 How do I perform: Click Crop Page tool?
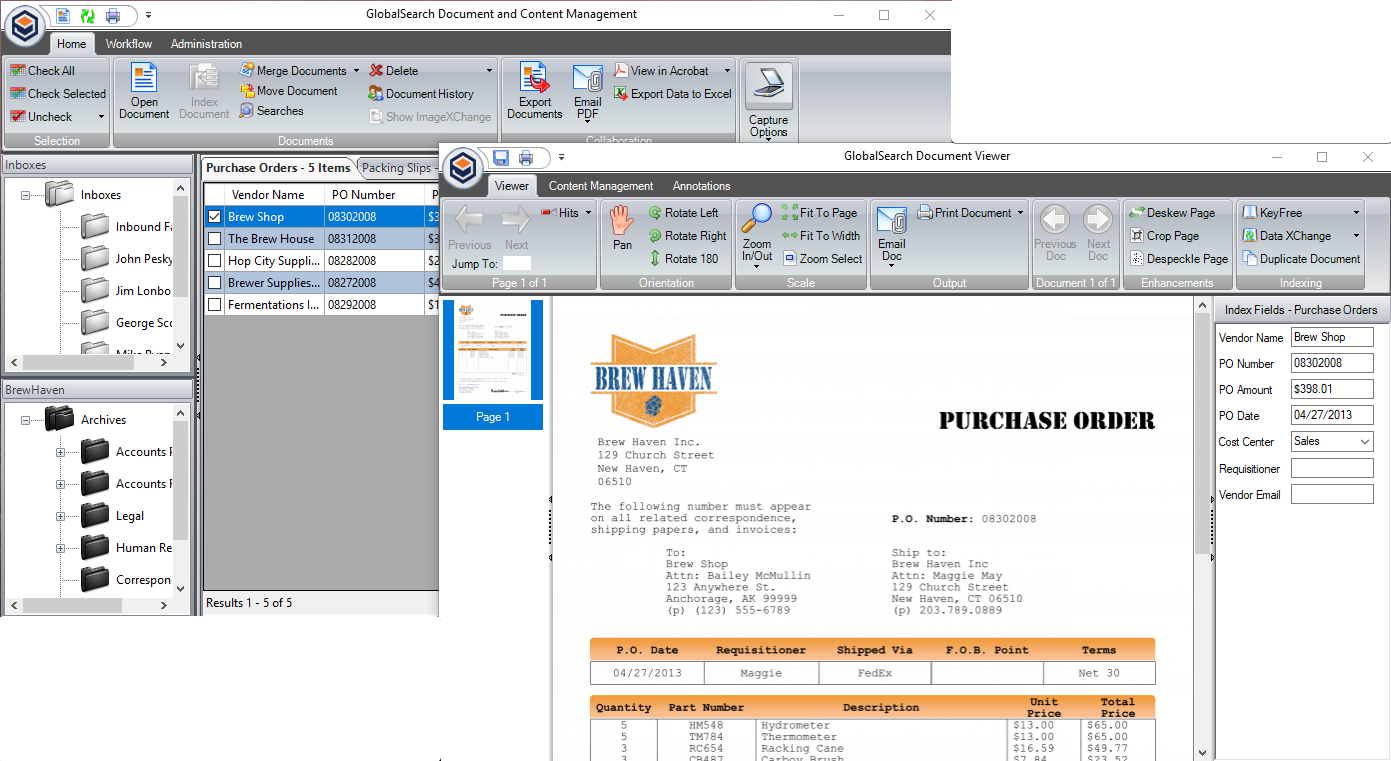click(x=1164, y=236)
